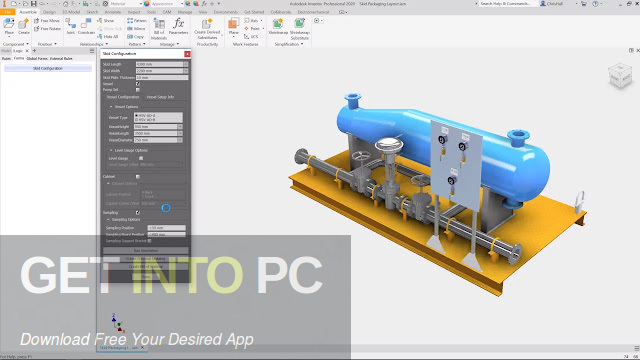Collapse the Sampling Options section
The height and width of the screenshot is (360, 640).
(108, 220)
